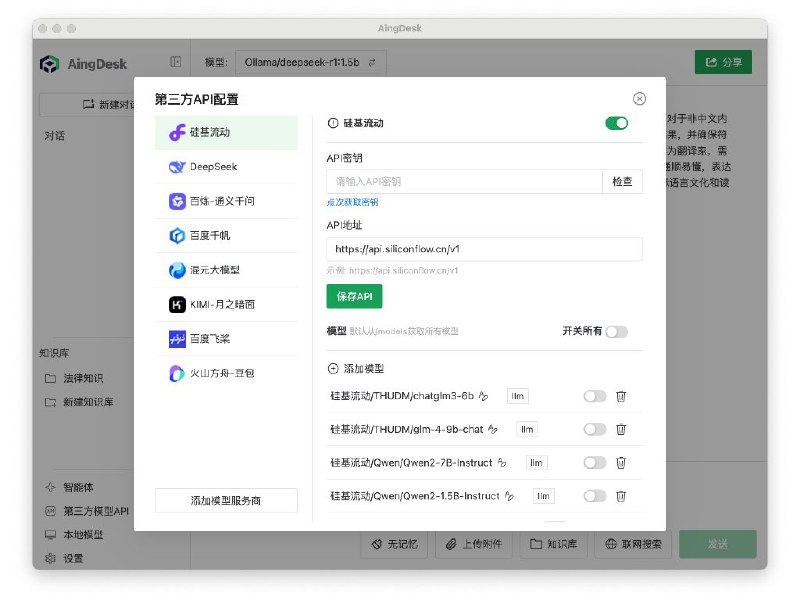The height and width of the screenshot is (600, 800).
Task: Select the 混元大模型 provider
Action: pos(226,270)
